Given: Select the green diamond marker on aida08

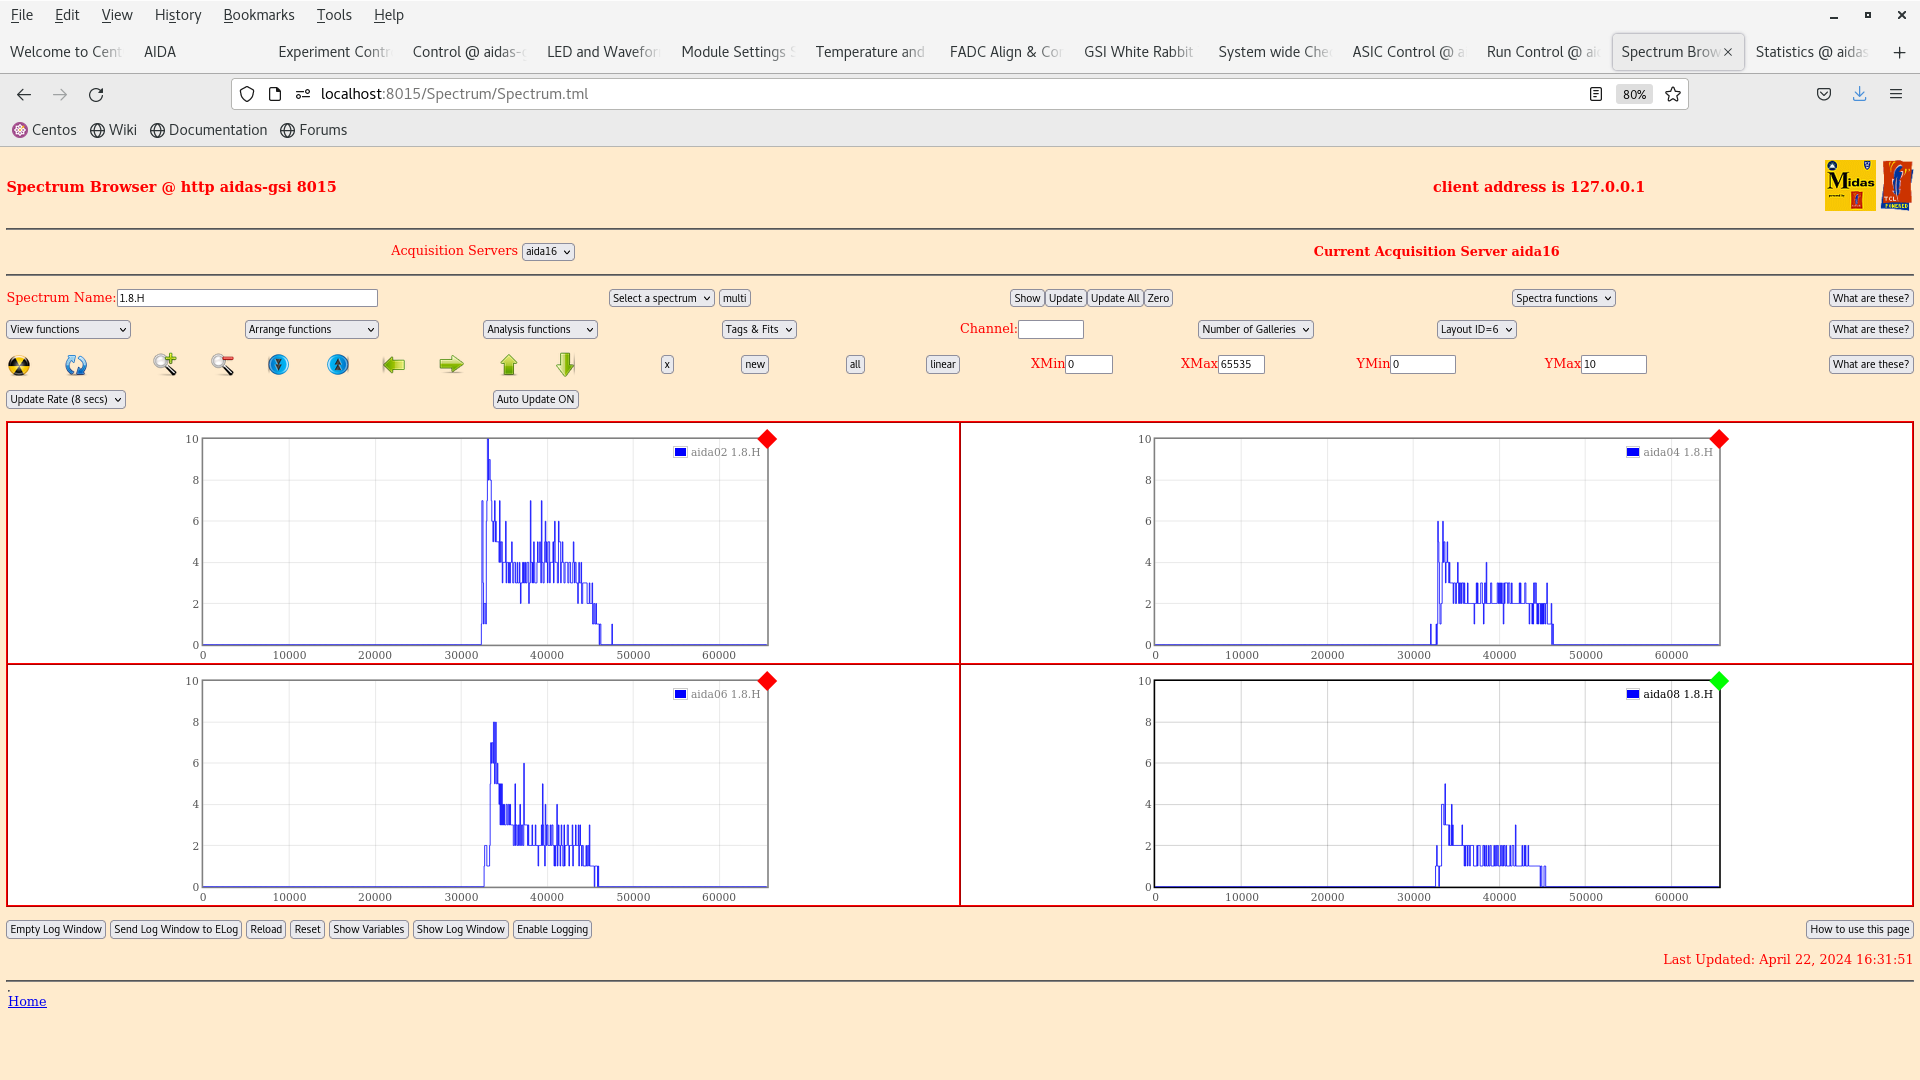Looking at the screenshot, I should [1719, 681].
